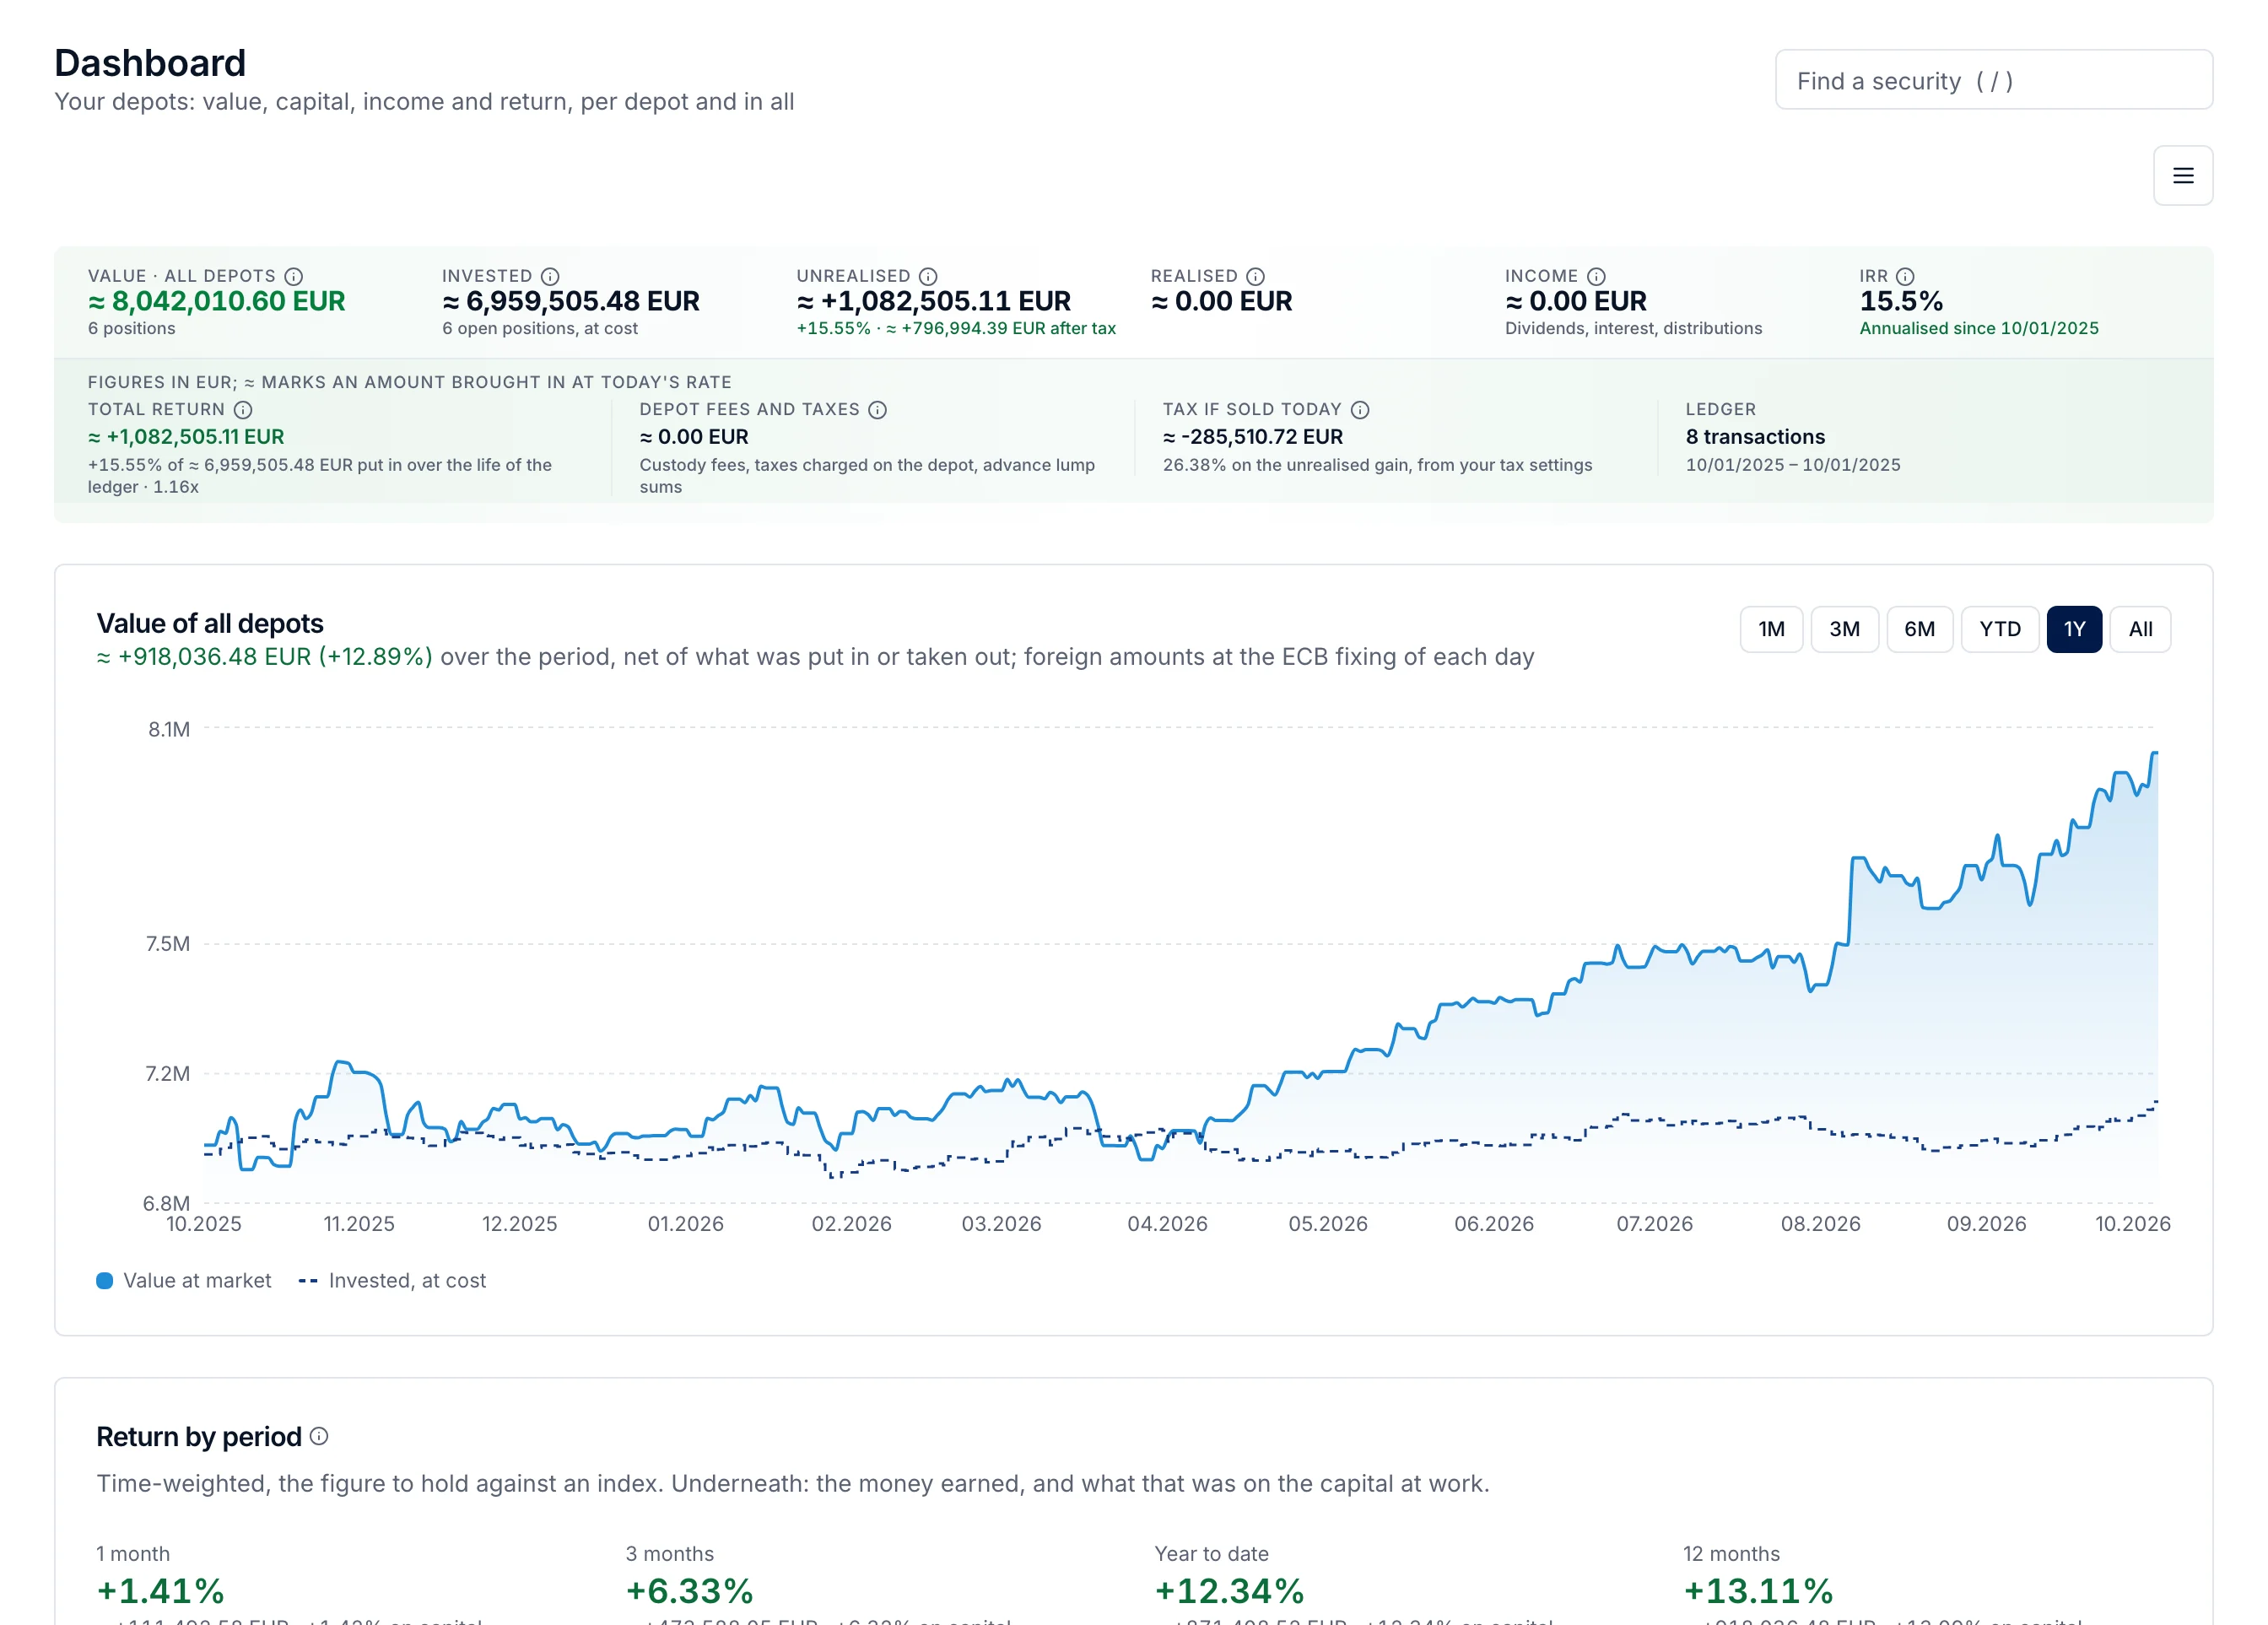Click the 8 transactions ledger entry

pyautogui.click(x=1755, y=437)
